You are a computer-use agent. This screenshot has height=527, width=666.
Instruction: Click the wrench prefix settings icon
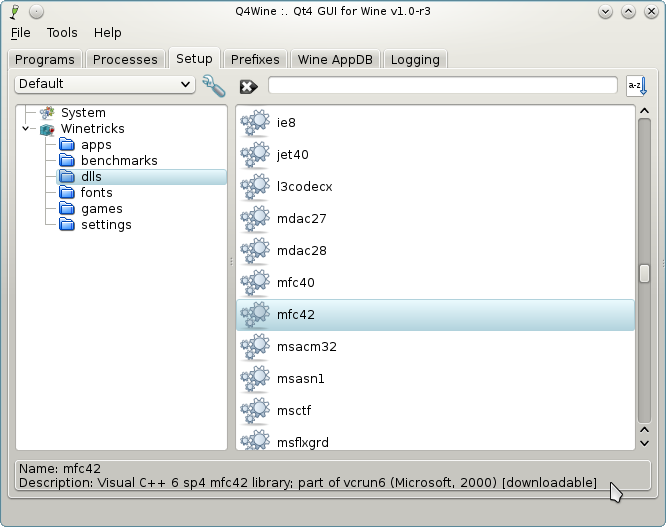pos(213,85)
